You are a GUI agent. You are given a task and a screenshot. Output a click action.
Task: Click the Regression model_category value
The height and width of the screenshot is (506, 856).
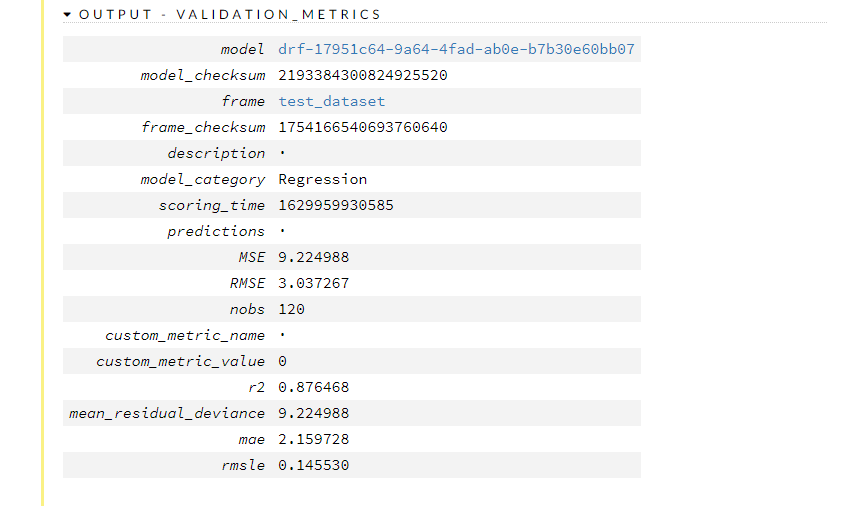click(x=322, y=179)
